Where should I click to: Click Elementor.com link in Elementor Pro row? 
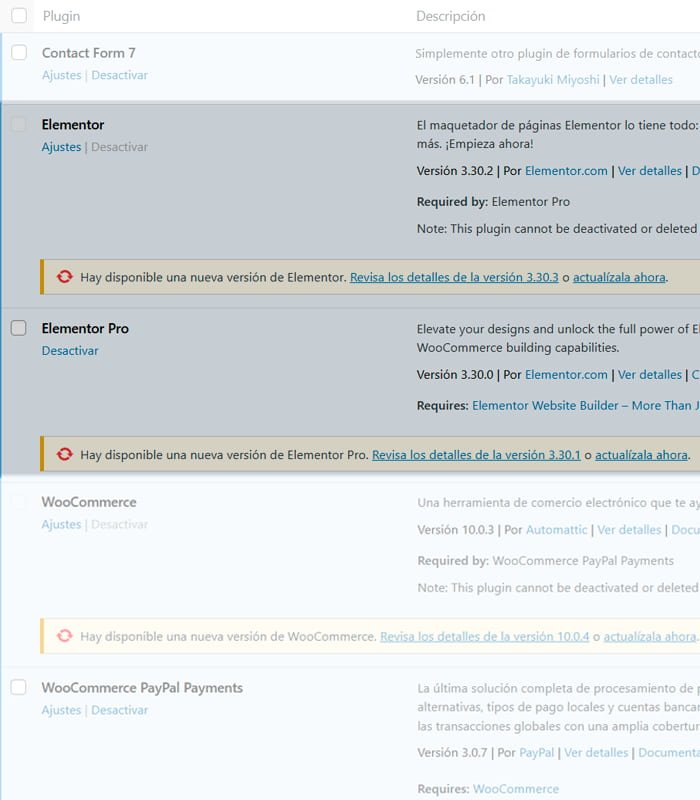[x=566, y=374]
